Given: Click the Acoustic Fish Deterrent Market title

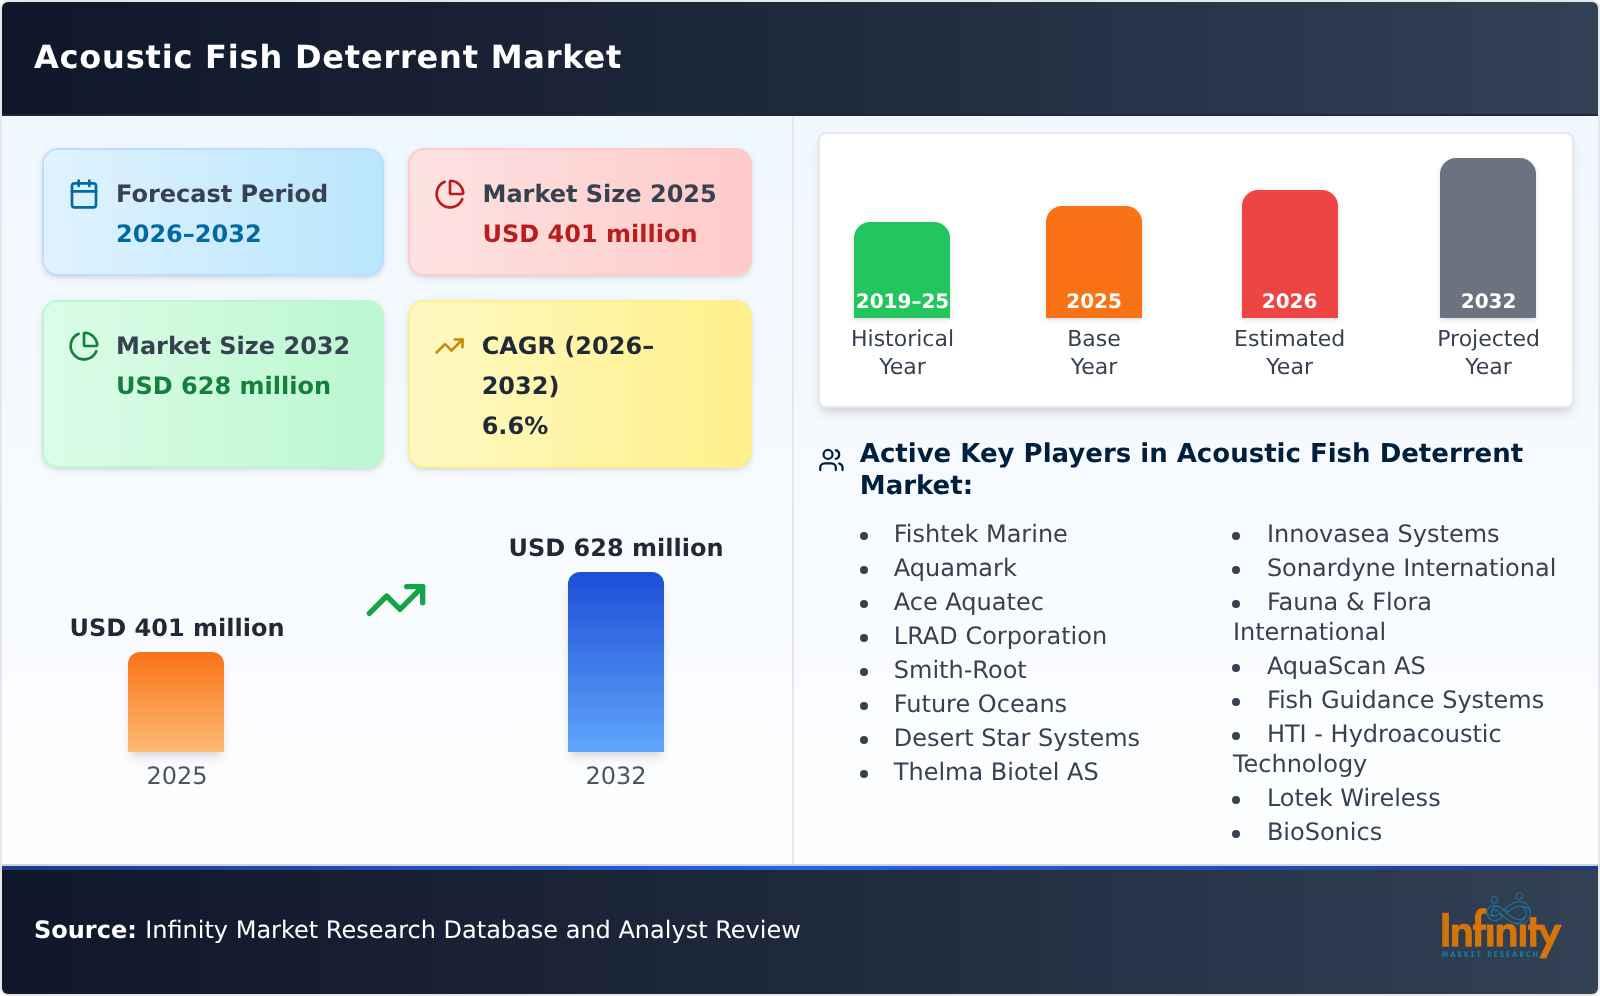Looking at the screenshot, I should 327,56.
